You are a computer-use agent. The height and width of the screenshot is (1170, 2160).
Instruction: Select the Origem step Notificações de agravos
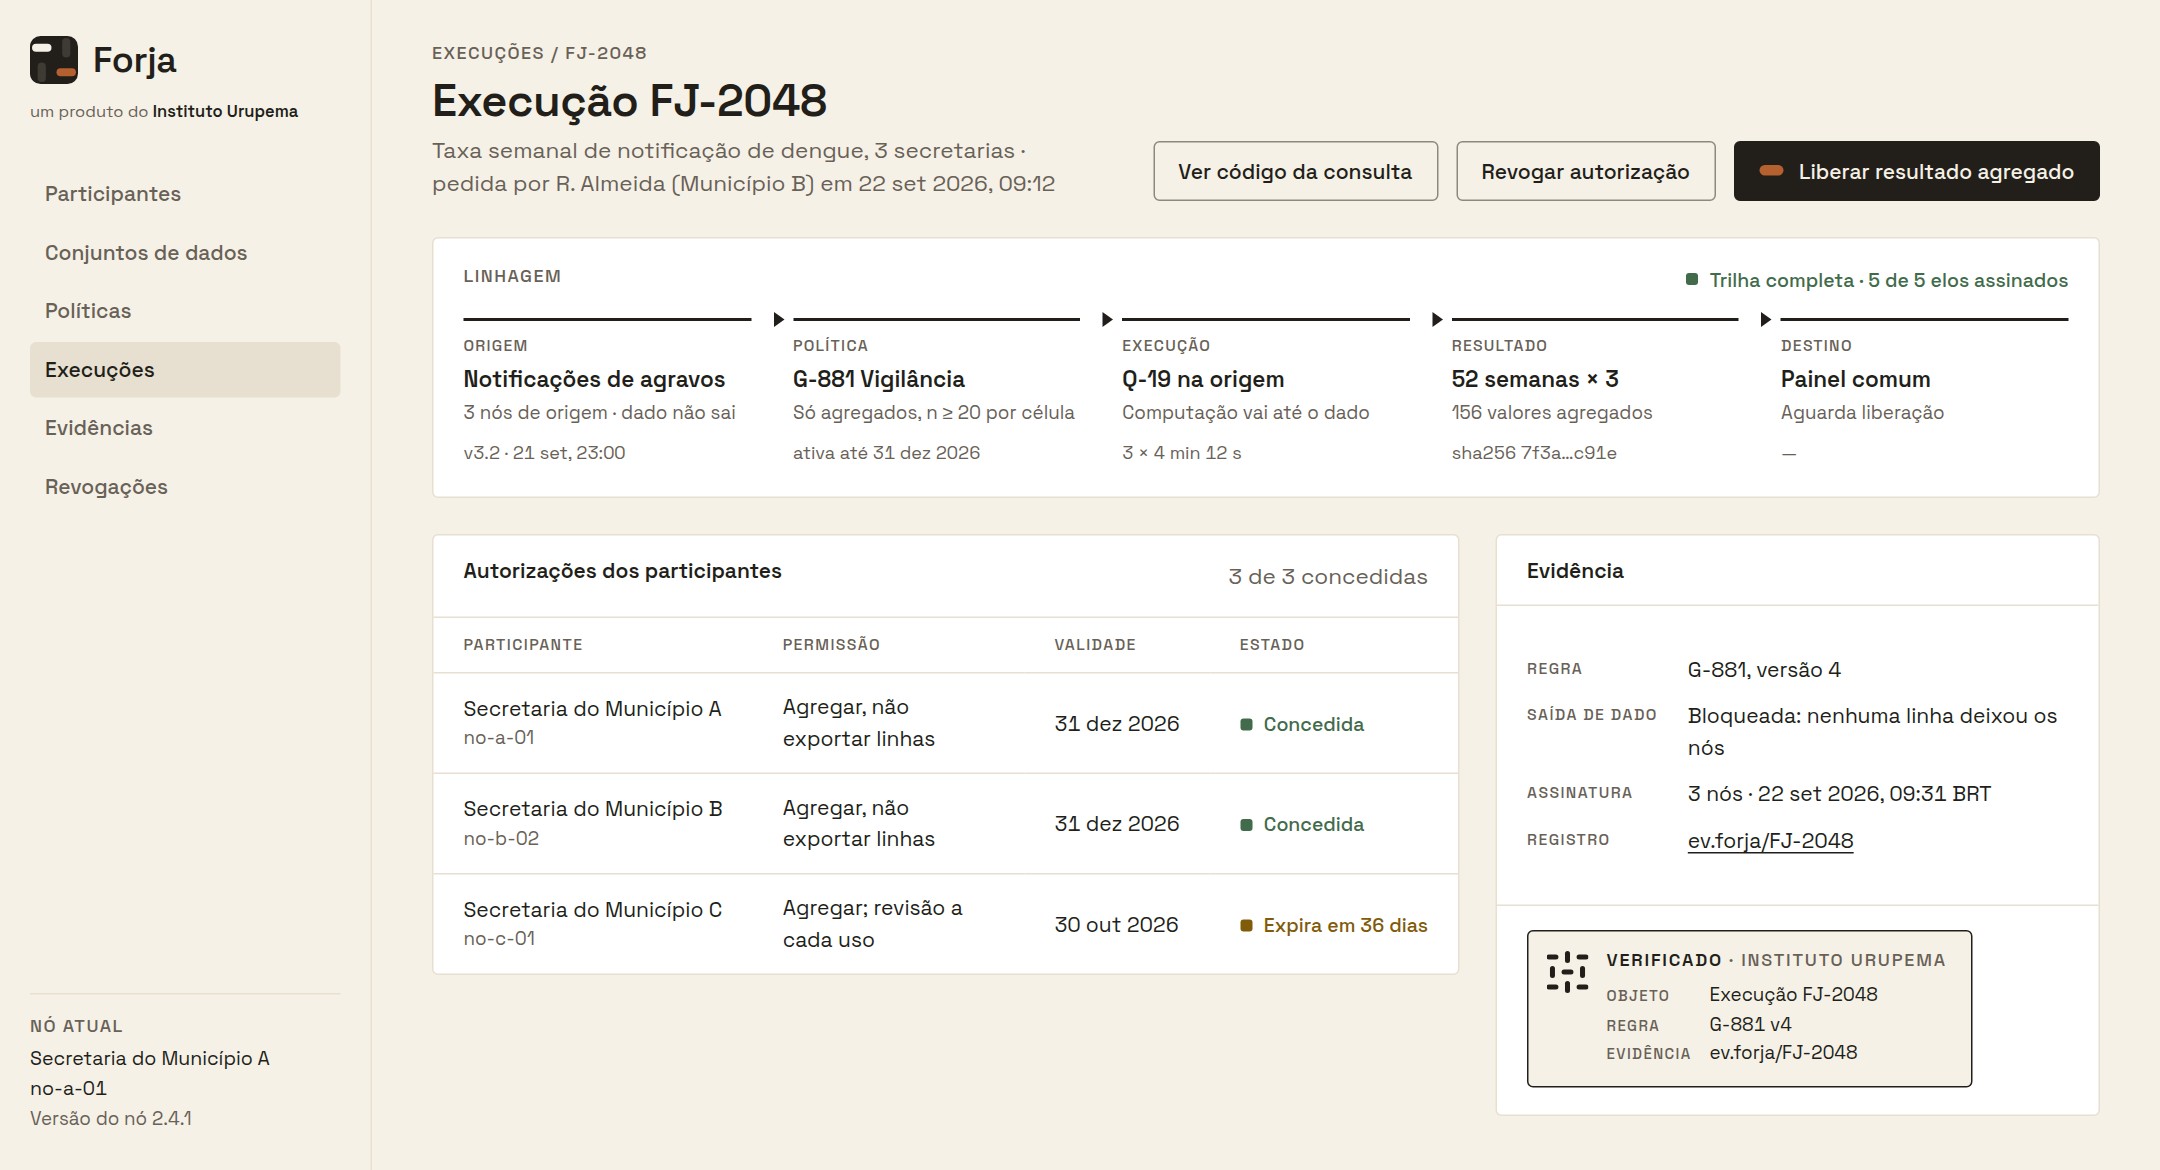(x=607, y=390)
